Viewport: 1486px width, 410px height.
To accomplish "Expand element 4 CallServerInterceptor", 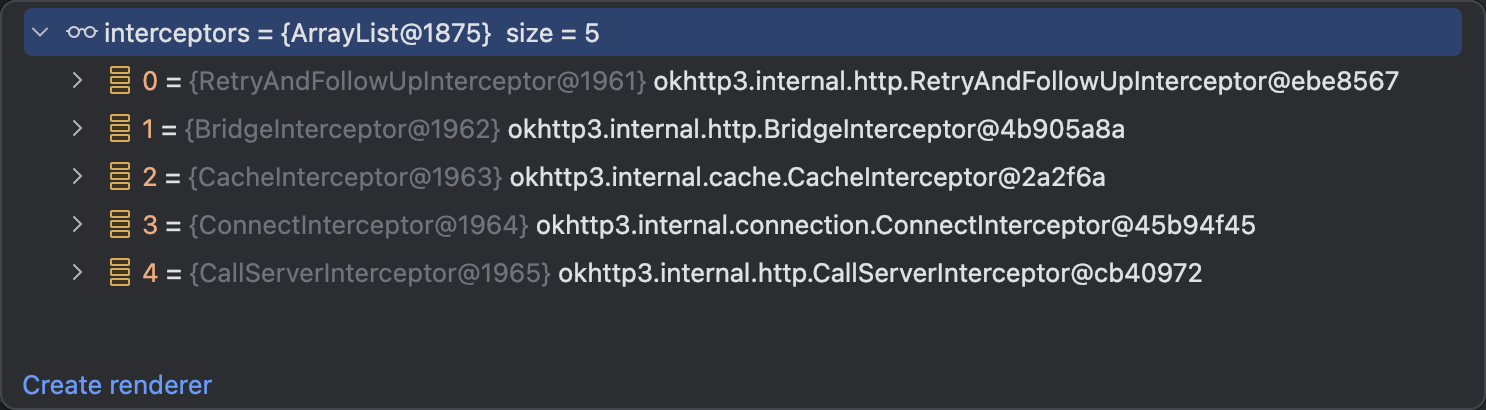I will (78, 273).
